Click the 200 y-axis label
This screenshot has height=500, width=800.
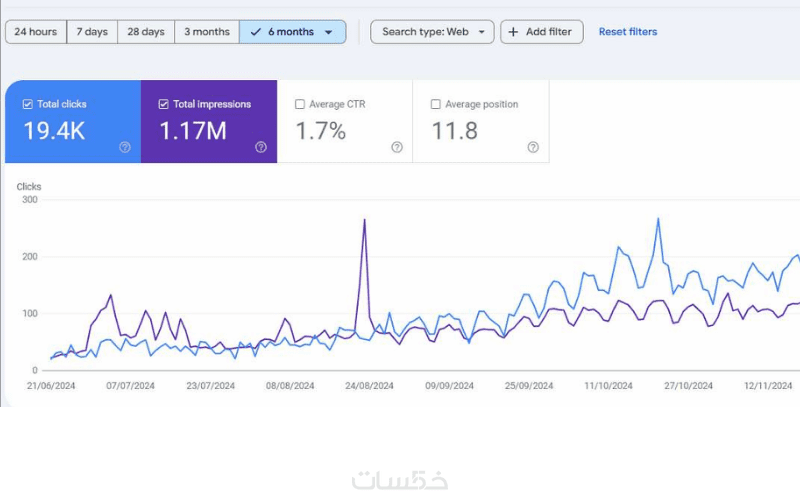pyautogui.click(x=30, y=257)
